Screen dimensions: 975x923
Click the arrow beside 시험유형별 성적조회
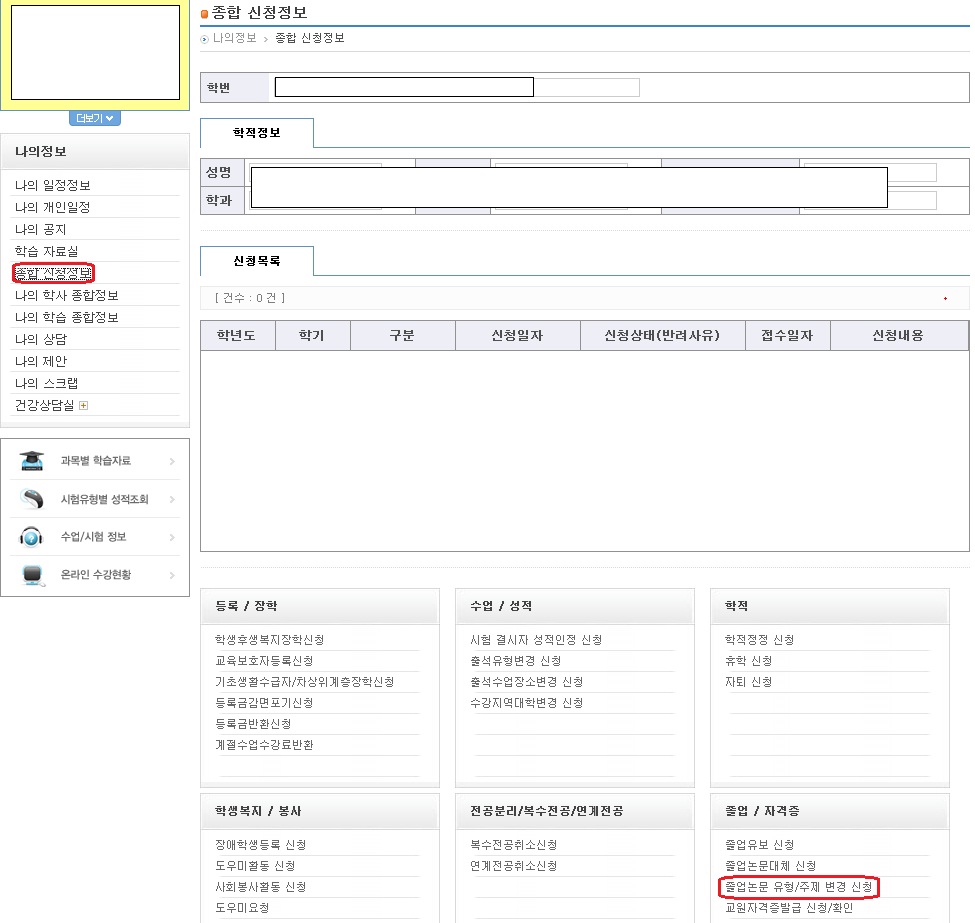[172, 499]
